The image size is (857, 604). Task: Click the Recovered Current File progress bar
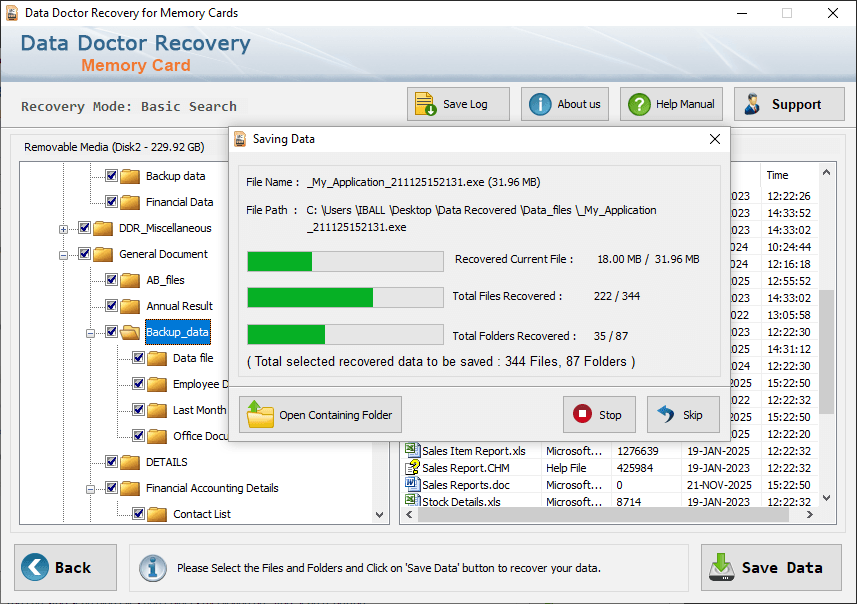coord(345,261)
